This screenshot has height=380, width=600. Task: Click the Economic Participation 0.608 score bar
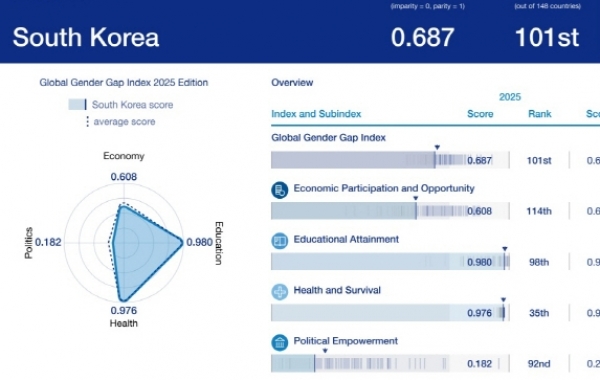(390, 211)
